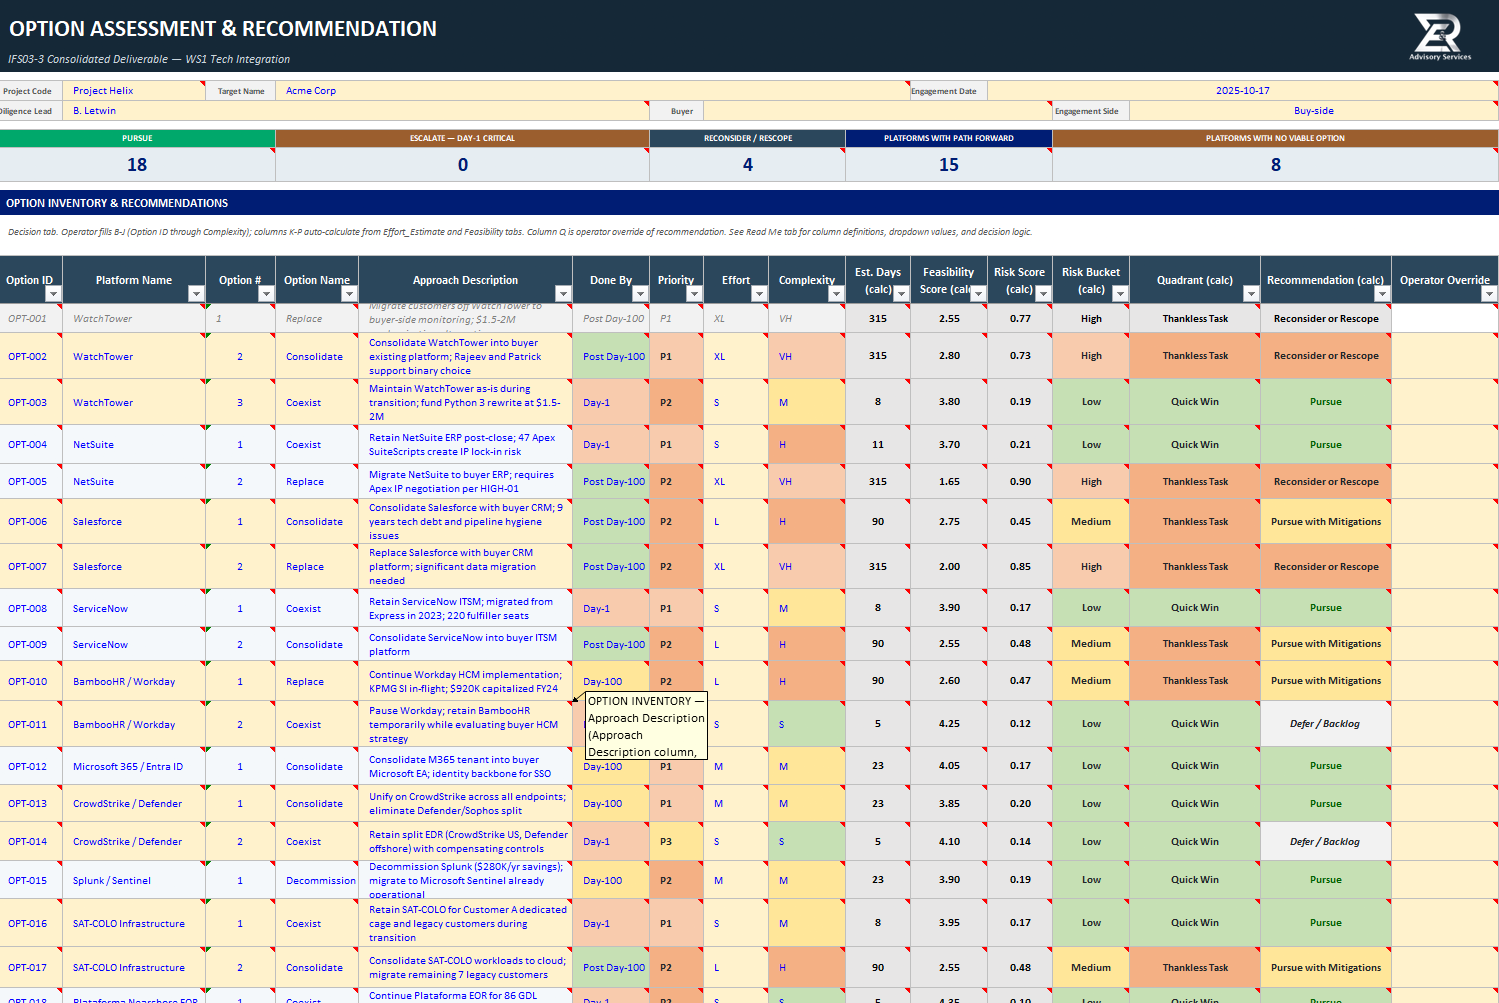
Task: Select High risk bucket in OPT-007 row
Action: pos(1091,566)
